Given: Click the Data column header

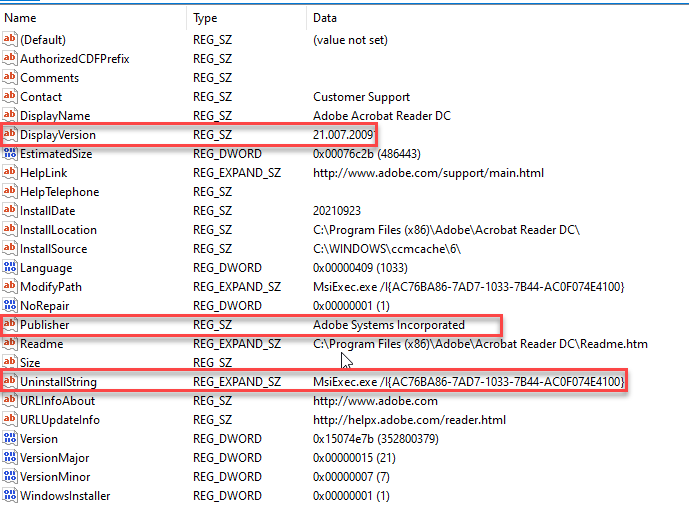Looking at the screenshot, I should tap(497, 18).
